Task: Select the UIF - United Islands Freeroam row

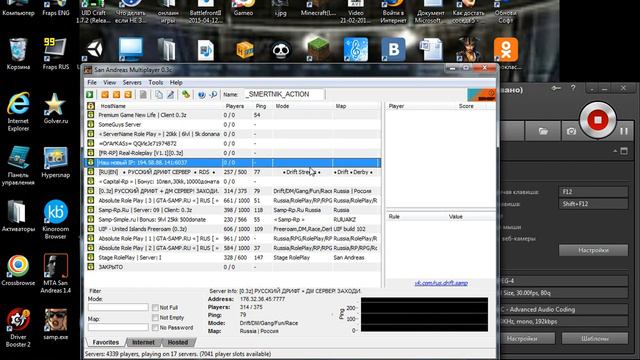Action: 233,229
